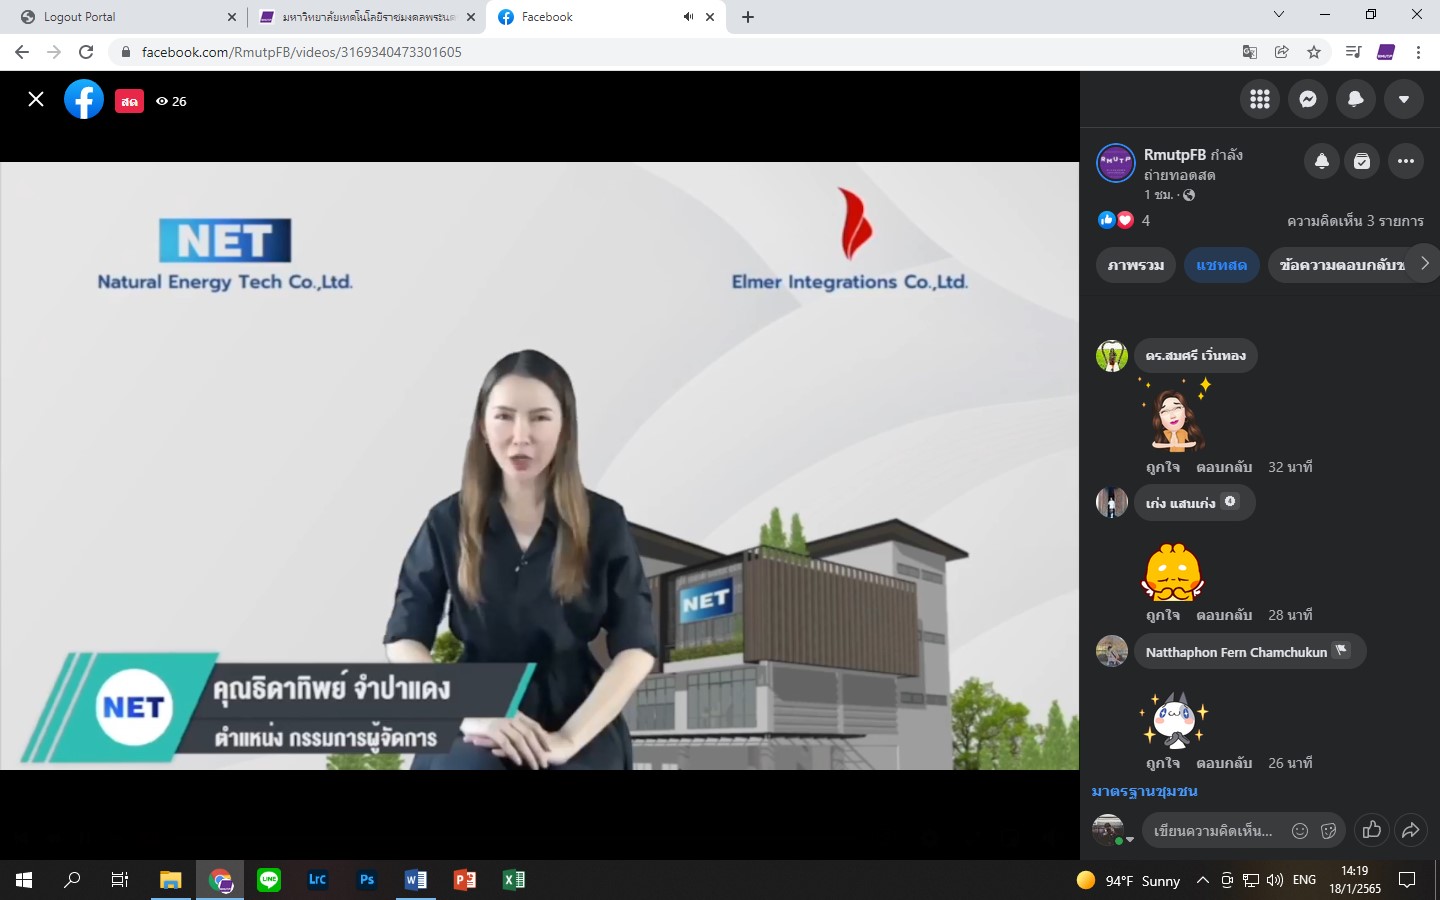Open the sticker picker in comment box
This screenshot has width=1440, height=900.
[1328, 830]
